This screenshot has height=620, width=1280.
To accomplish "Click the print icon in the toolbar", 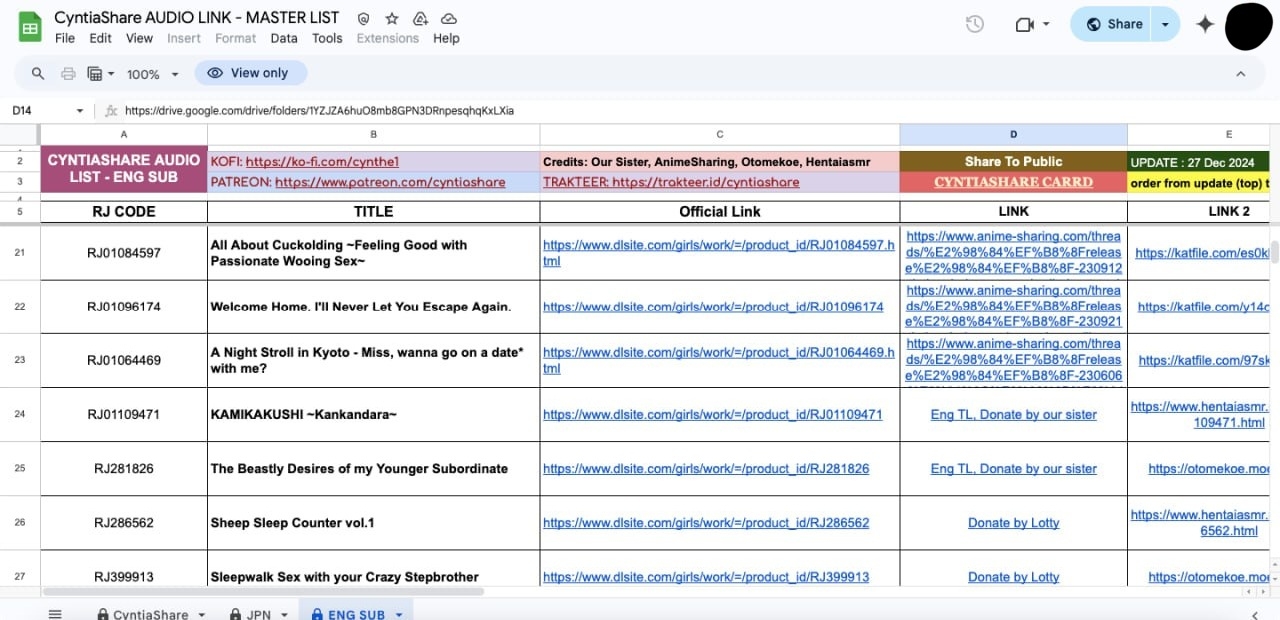I will pyautogui.click(x=68, y=73).
